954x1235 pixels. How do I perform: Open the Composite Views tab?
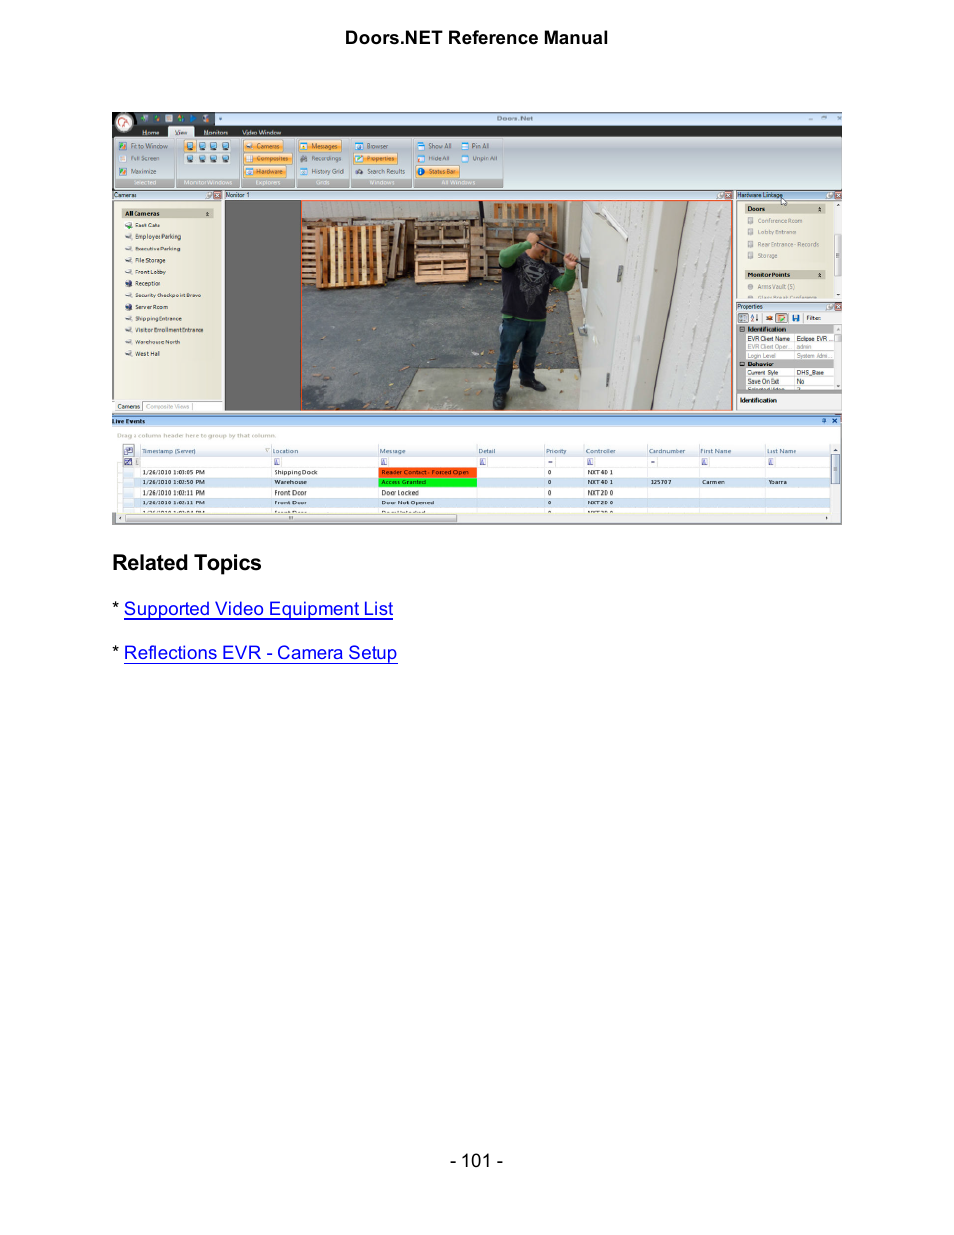(167, 406)
